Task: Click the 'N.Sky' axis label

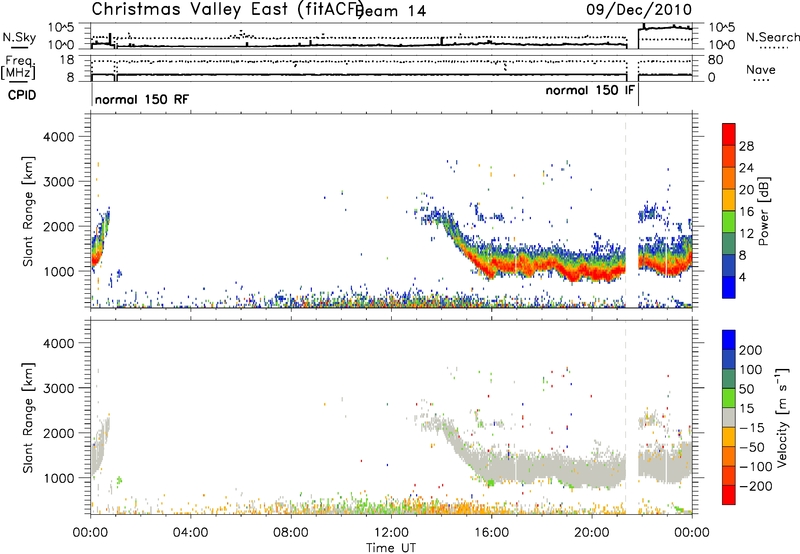Action: click(19, 37)
